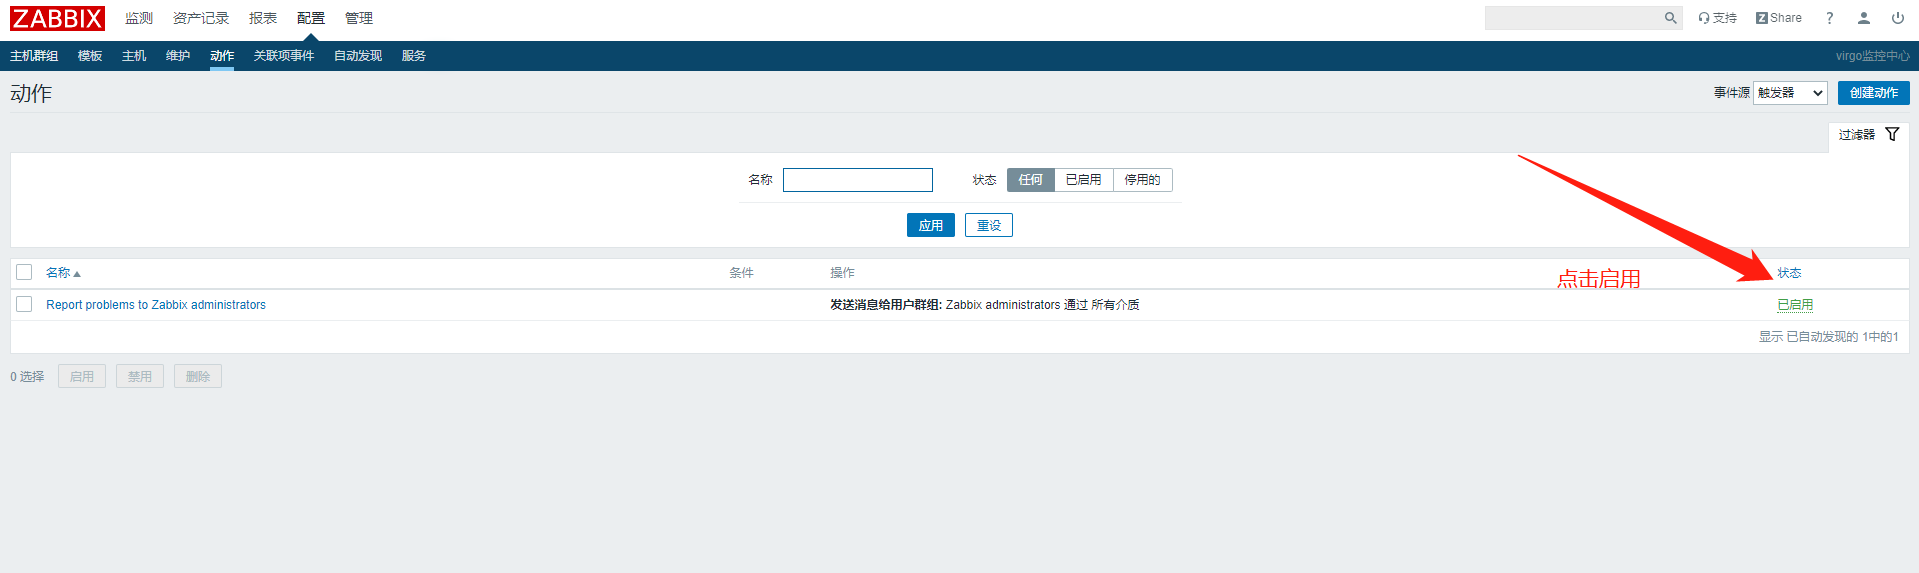Click the 应用 filter button
The width and height of the screenshot is (1919, 573).
(931, 225)
